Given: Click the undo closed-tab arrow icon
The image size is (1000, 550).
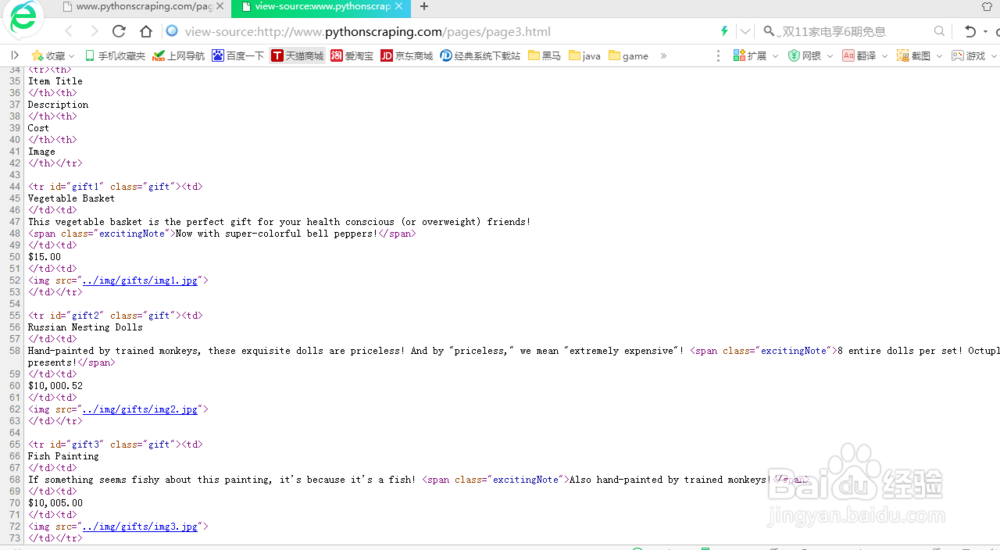Looking at the screenshot, I should tap(970, 31).
